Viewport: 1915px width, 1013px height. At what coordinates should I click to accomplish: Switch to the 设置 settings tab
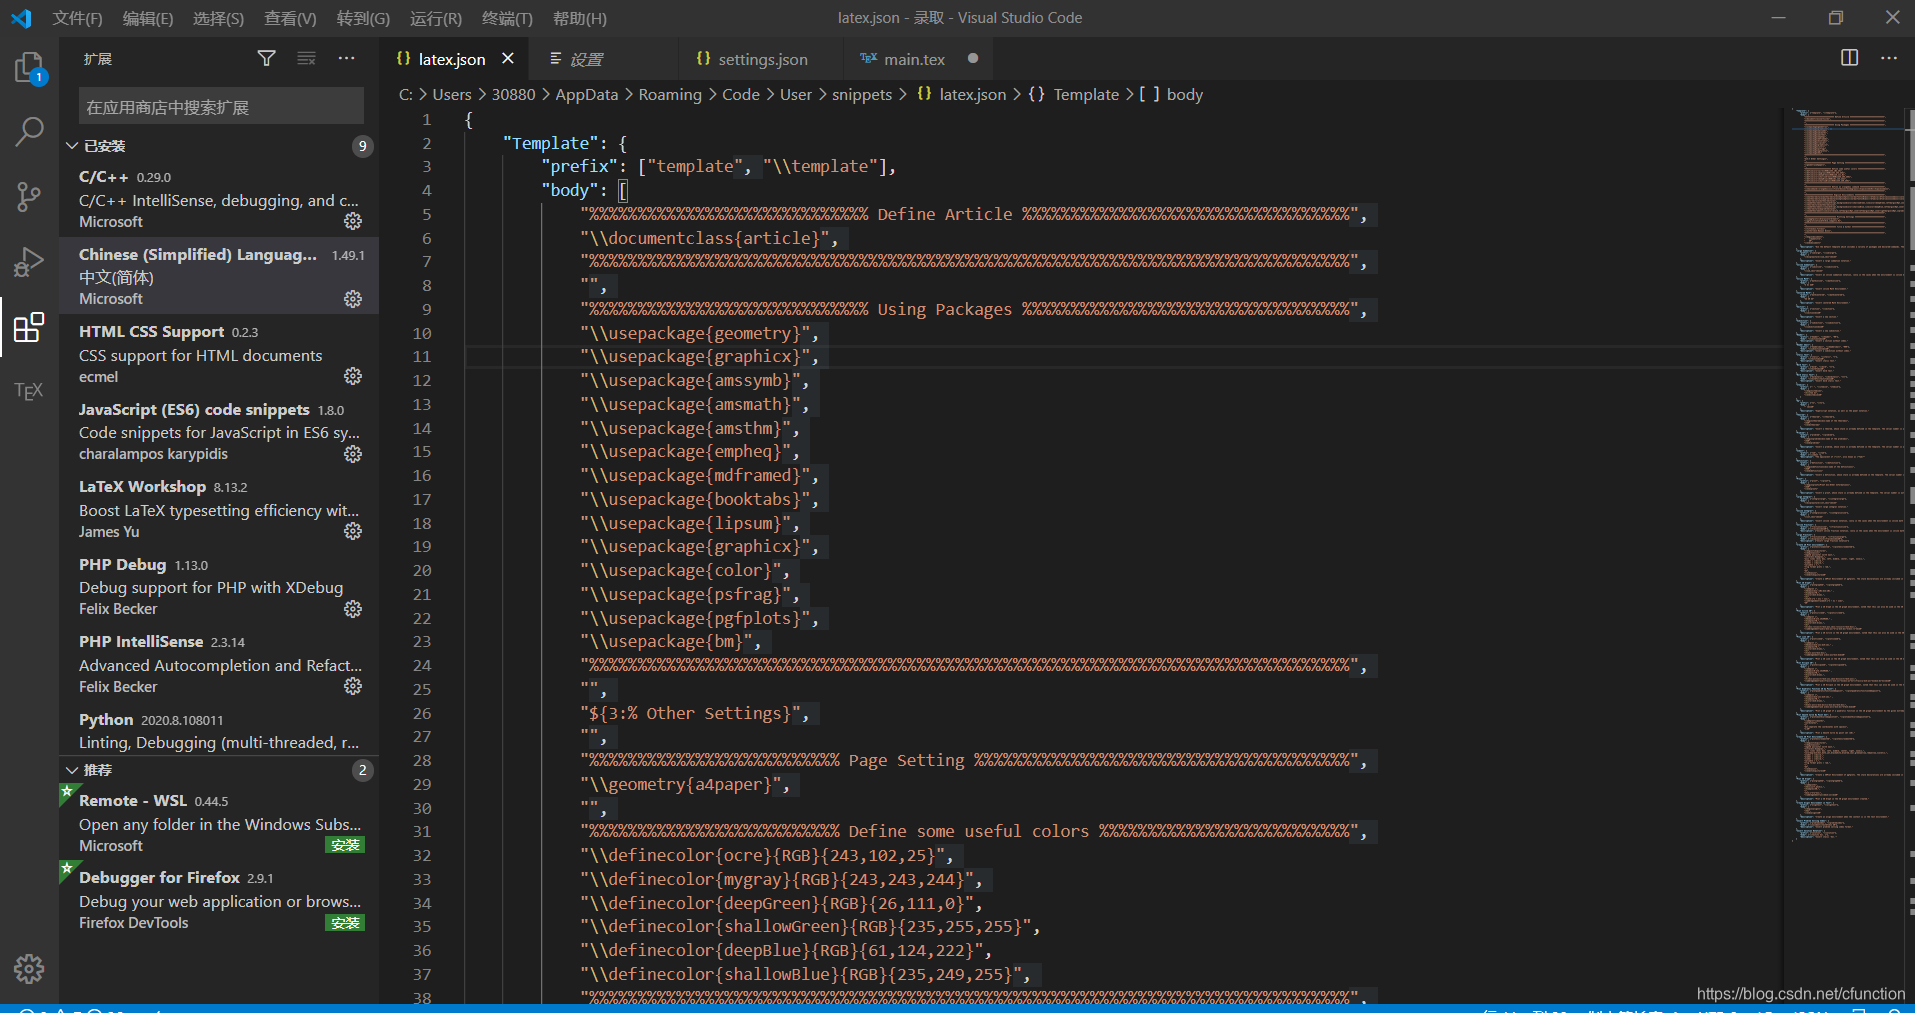(x=586, y=59)
